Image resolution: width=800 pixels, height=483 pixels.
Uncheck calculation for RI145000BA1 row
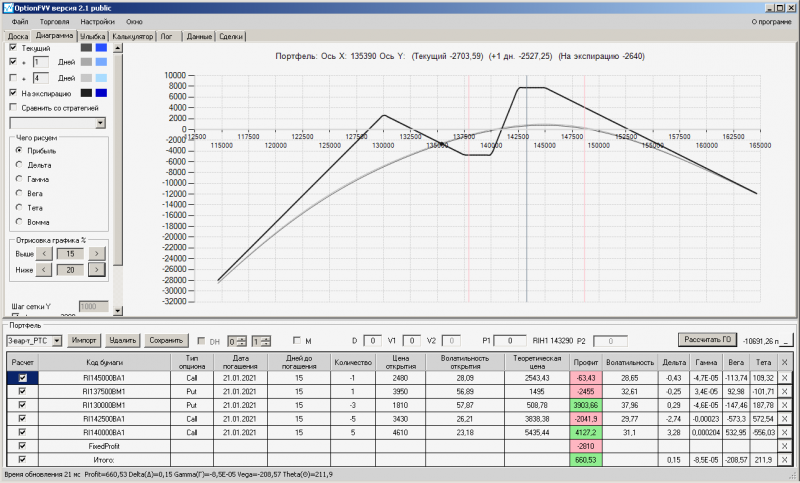click(x=22, y=378)
